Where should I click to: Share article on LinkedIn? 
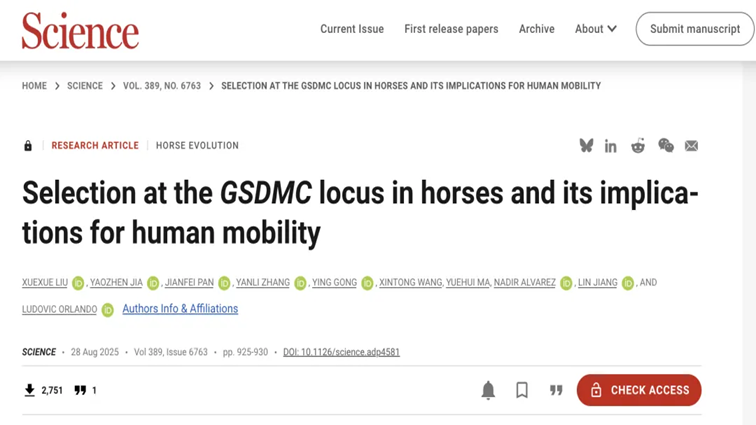pyautogui.click(x=610, y=146)
